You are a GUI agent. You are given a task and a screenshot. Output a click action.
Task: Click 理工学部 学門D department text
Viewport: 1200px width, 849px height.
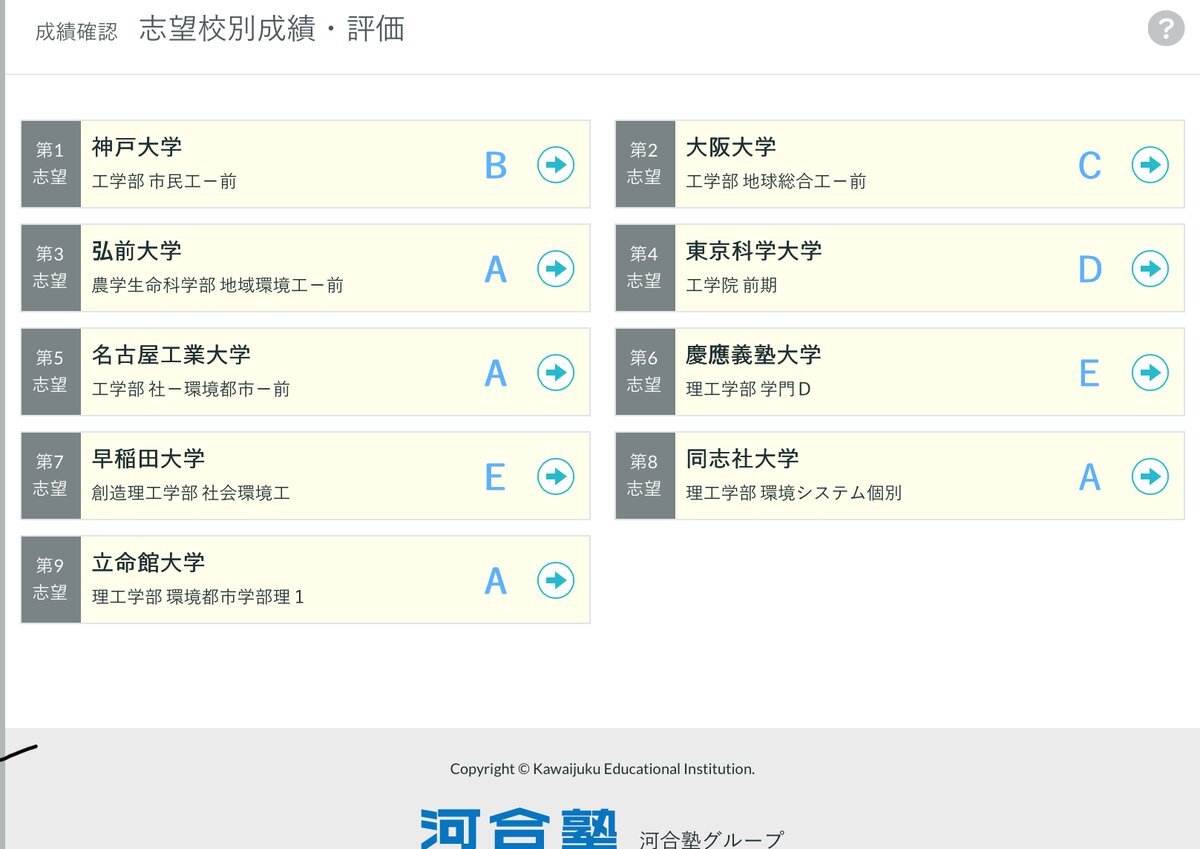coord(748,390)
